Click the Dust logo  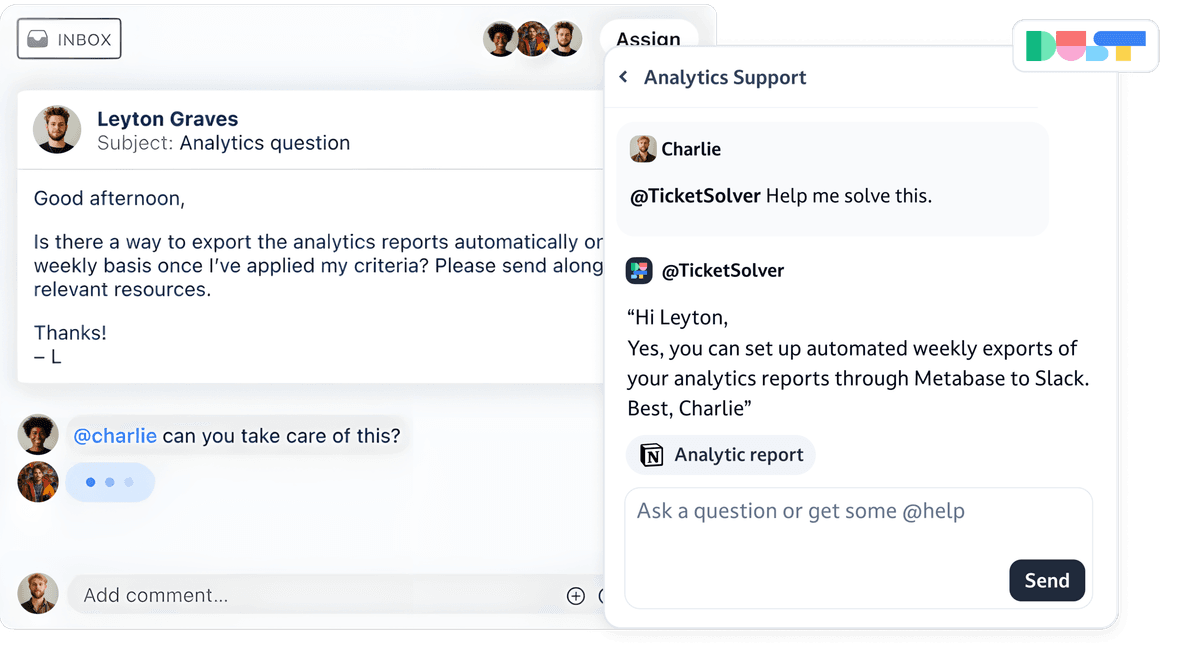tap(1085, 45)
